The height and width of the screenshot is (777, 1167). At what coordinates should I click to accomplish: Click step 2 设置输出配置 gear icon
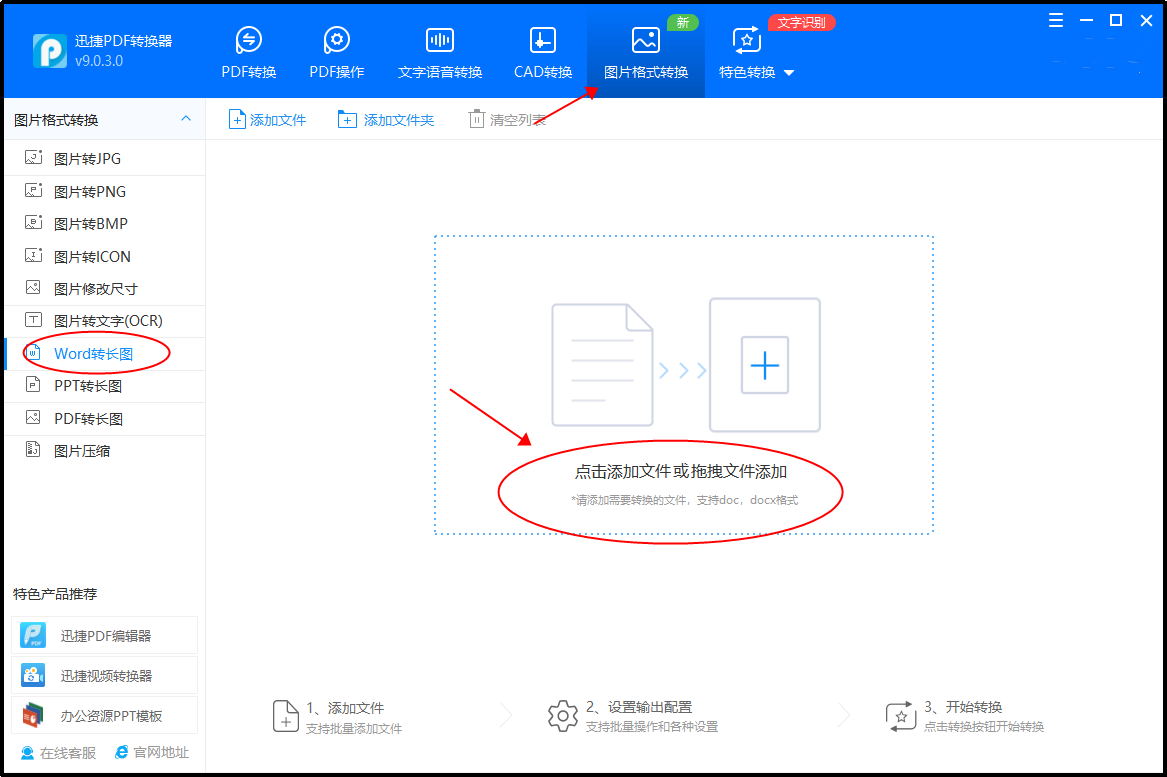(563, 716)
